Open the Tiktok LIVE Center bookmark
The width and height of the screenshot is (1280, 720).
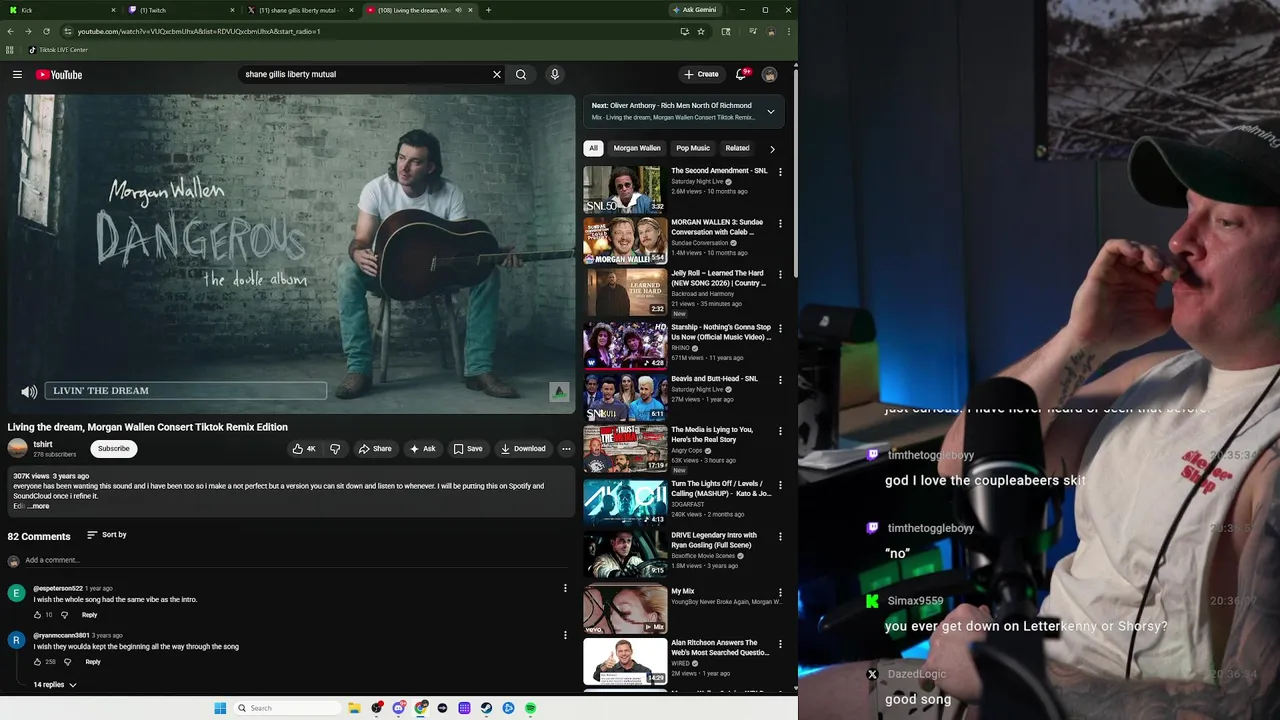[x=58, y=49]
